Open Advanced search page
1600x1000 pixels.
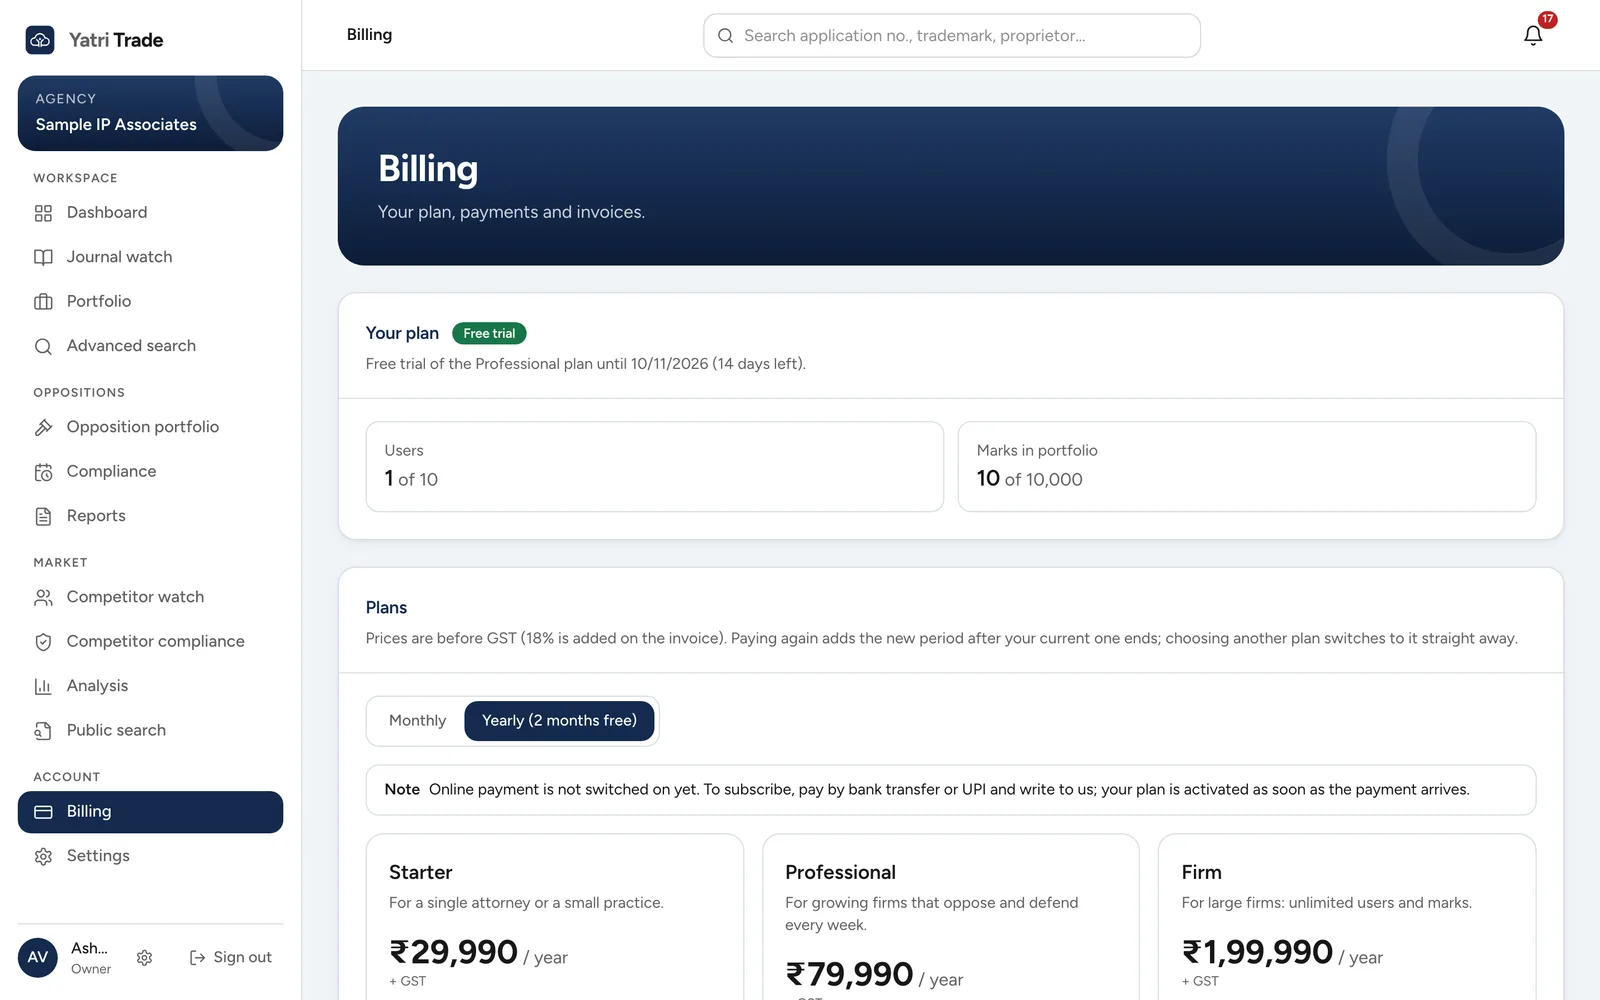tap(150, 346)
